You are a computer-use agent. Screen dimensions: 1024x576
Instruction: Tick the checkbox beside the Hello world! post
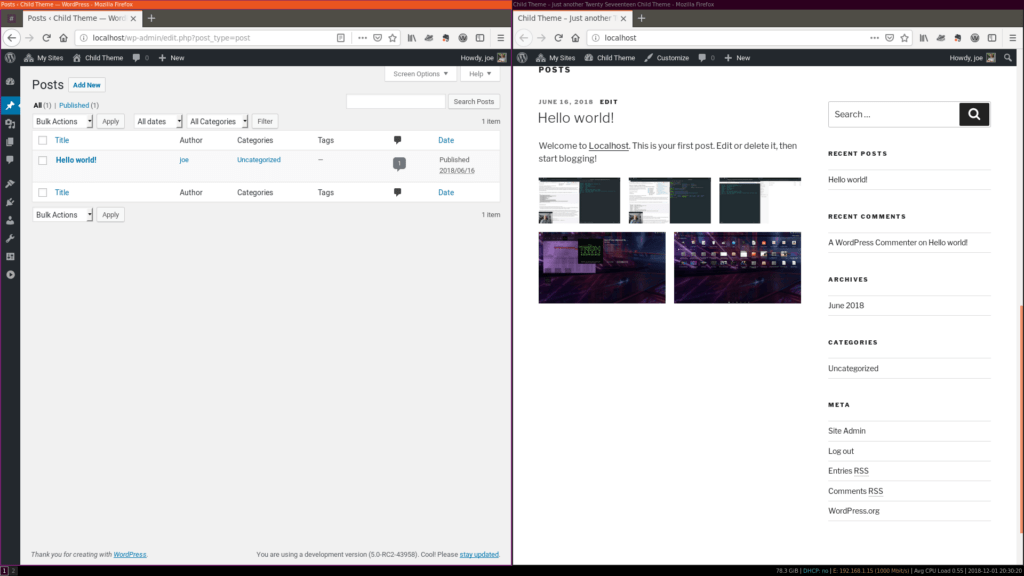click(42, 159)
